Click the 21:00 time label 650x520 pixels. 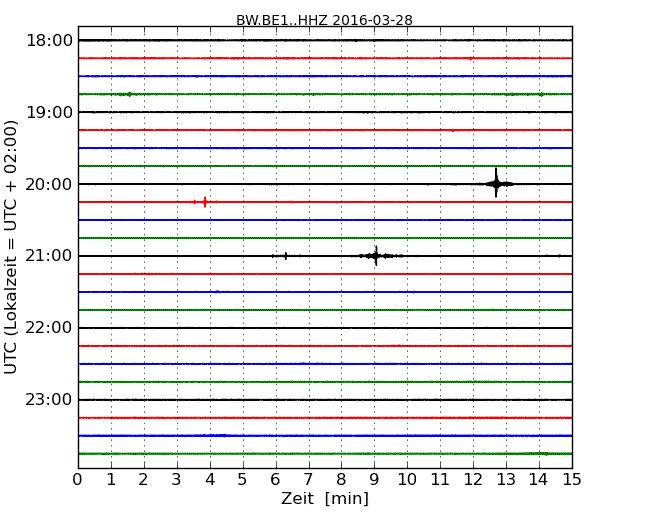coord(49,256)
